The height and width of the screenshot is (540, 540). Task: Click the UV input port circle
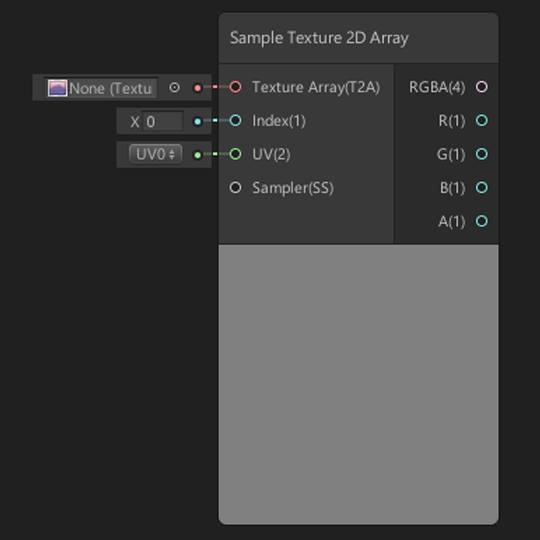pyautogui.click(x=235, y=154)
